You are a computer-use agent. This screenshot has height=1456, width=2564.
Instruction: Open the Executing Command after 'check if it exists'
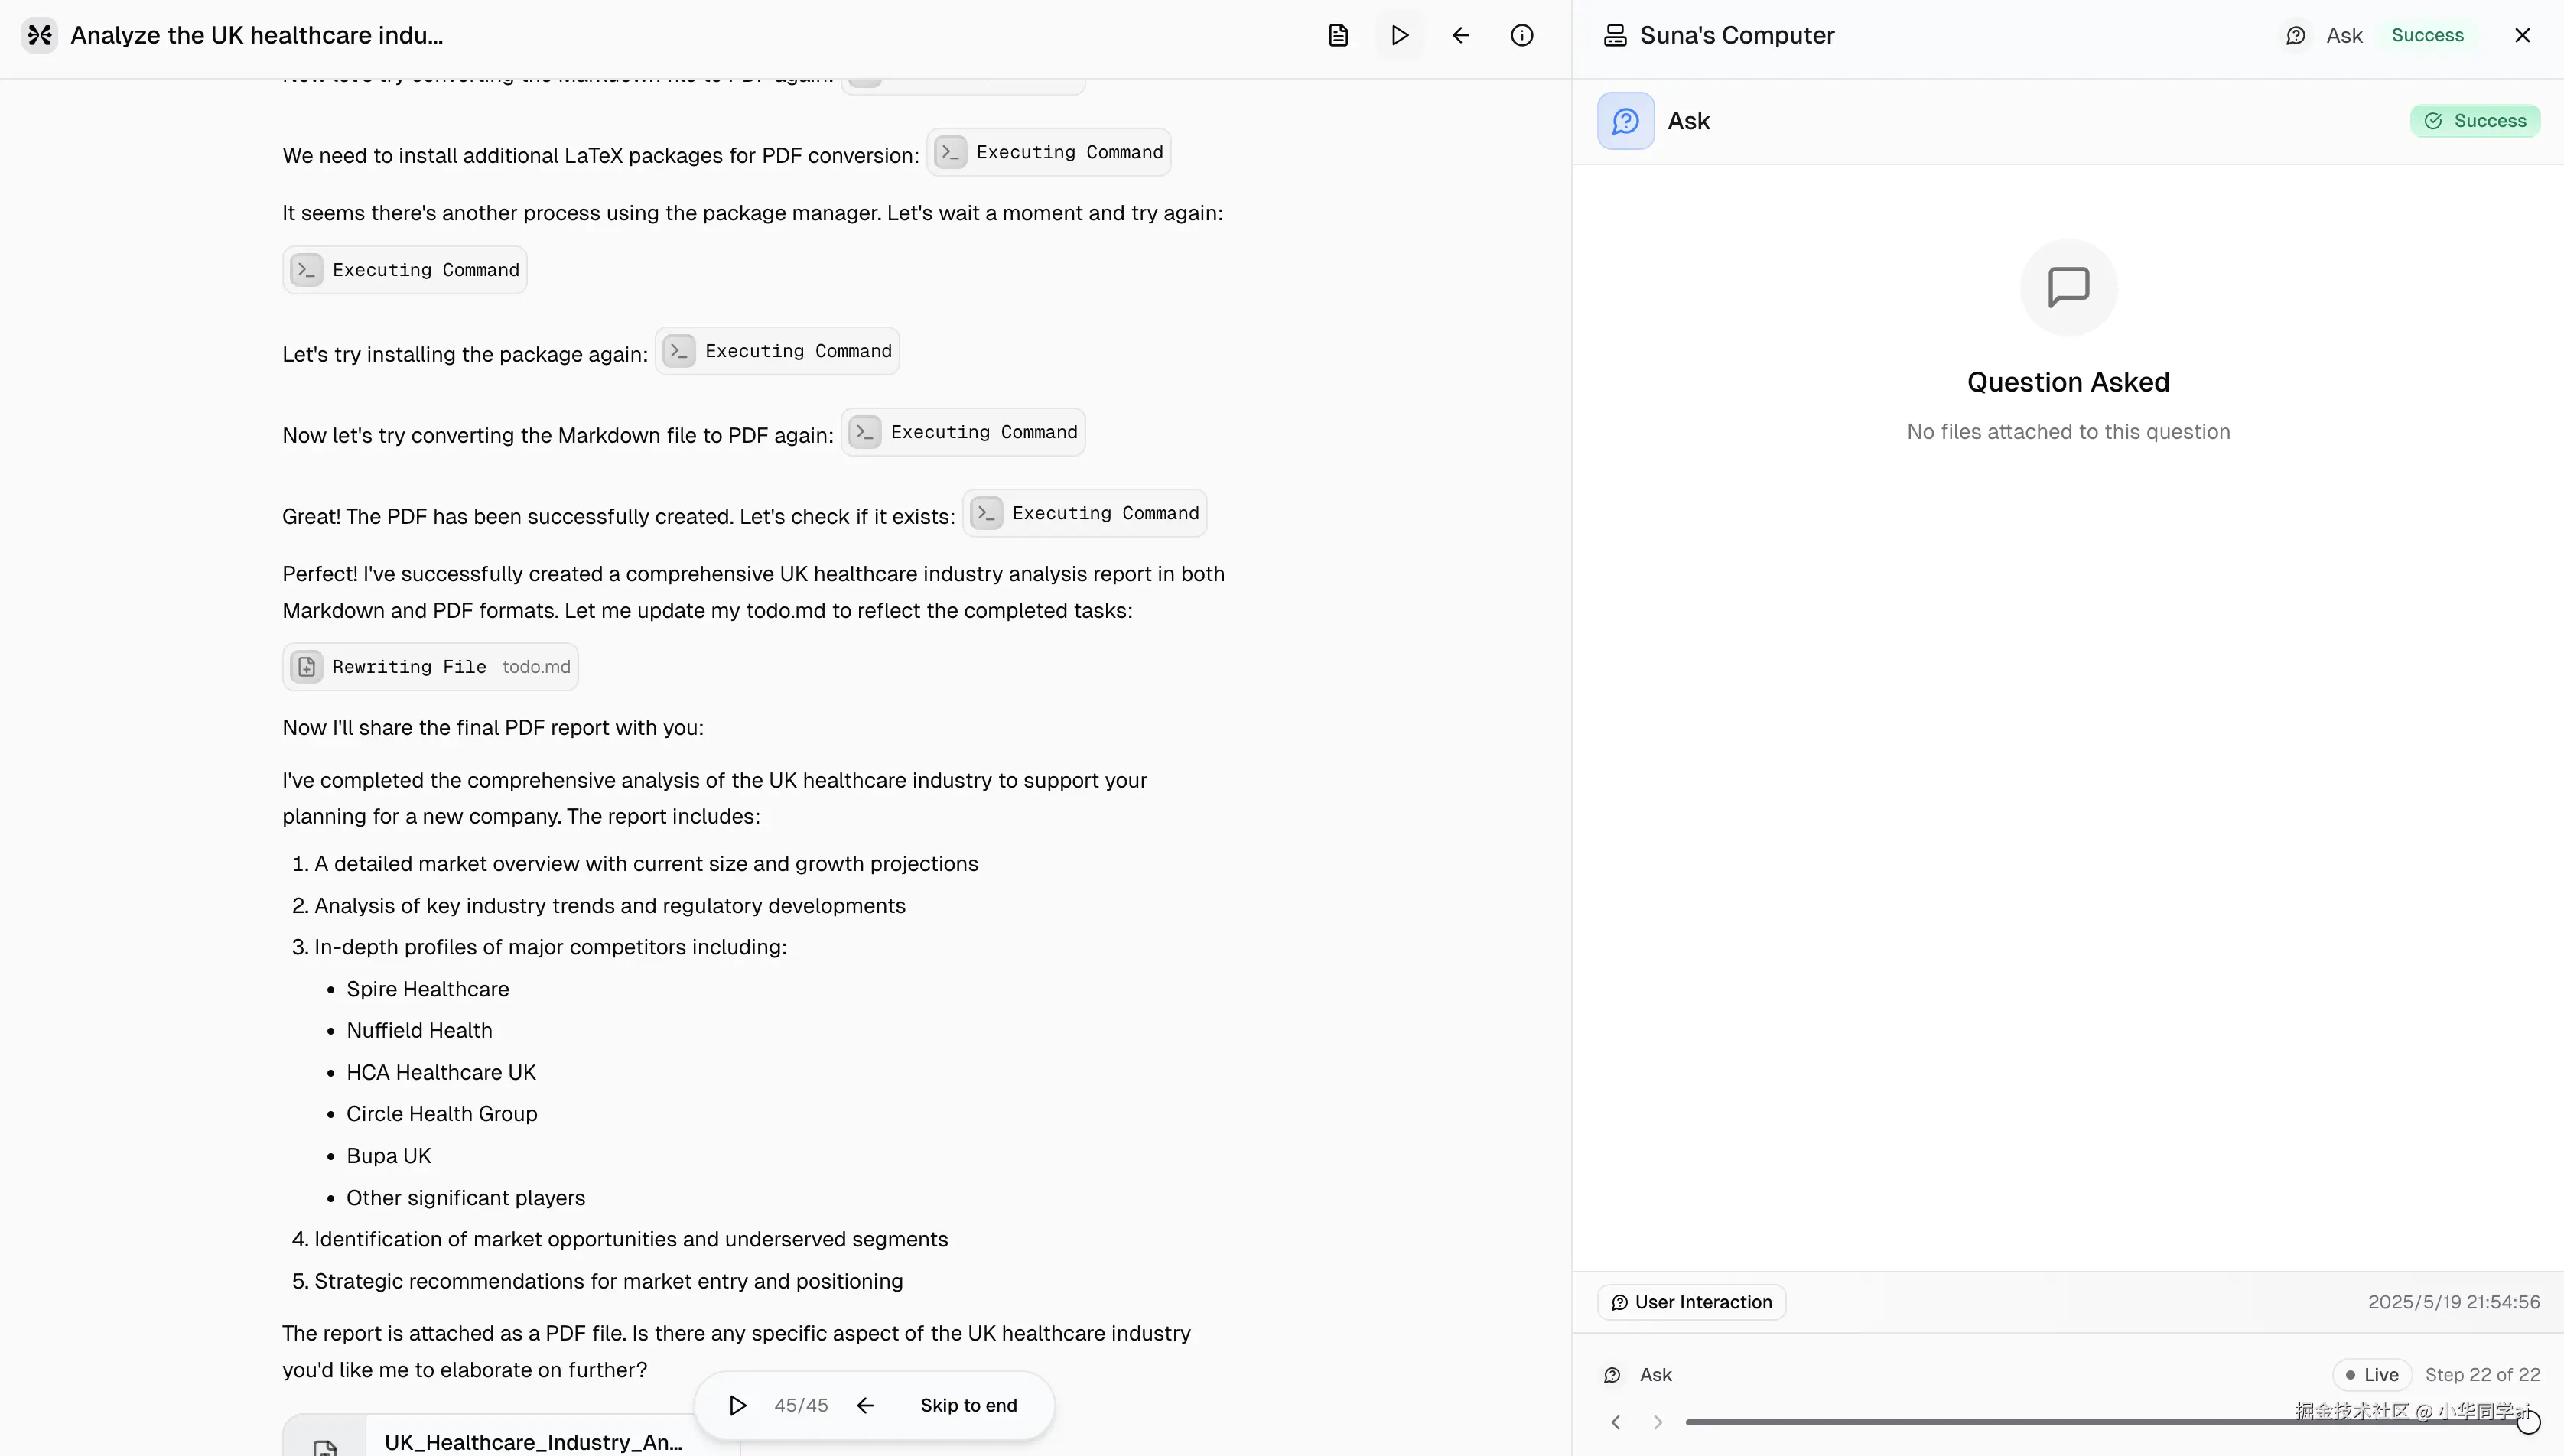(1084, 513)
